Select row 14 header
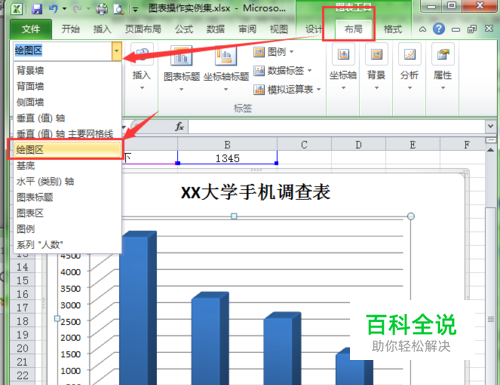The image size is (500, 385). pyautogui.click(x=22, y=267)
